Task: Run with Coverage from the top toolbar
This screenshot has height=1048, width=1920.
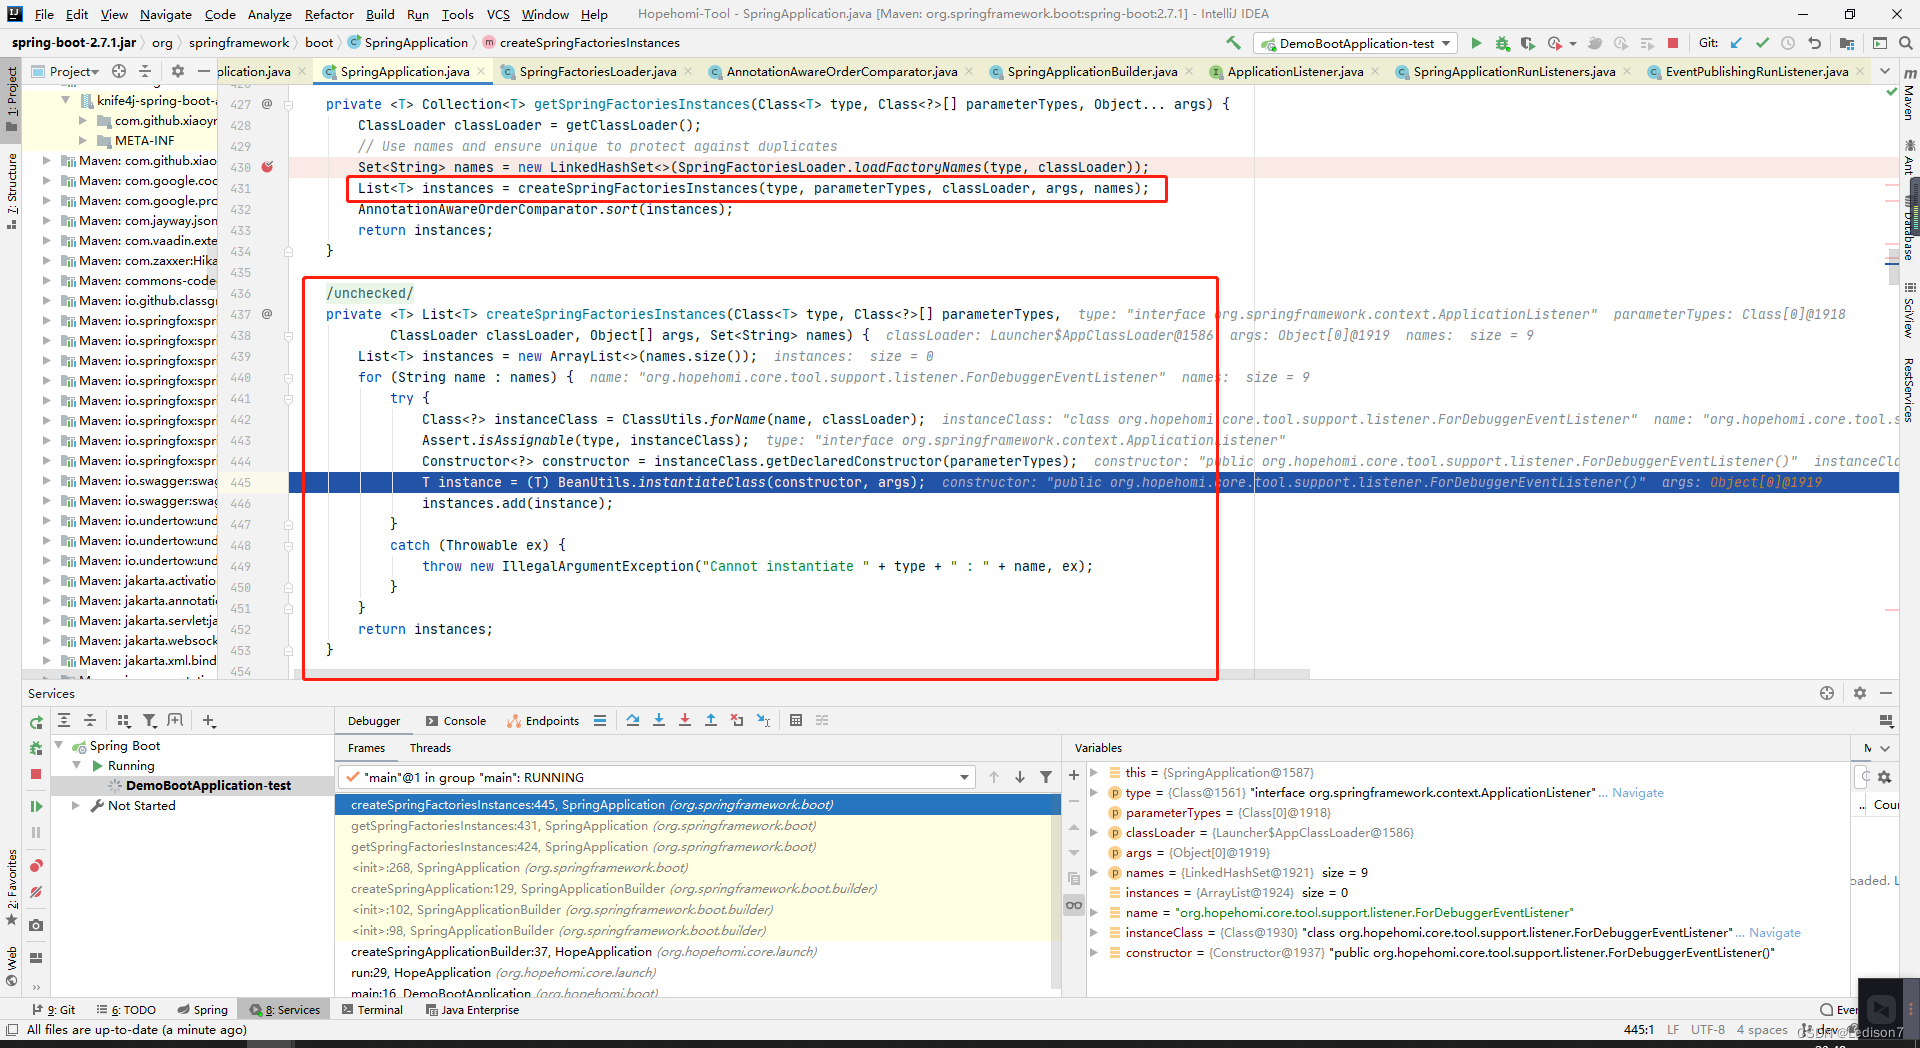Action: coord(1528,43)
